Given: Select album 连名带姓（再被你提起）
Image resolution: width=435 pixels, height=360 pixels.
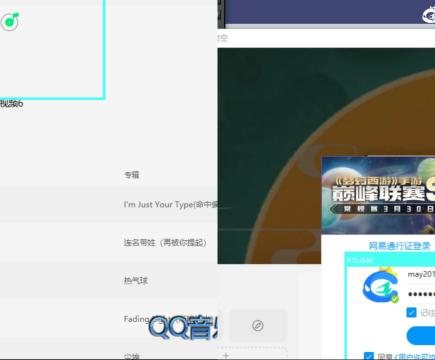Looking at the screenshot, I should (165, 242).
